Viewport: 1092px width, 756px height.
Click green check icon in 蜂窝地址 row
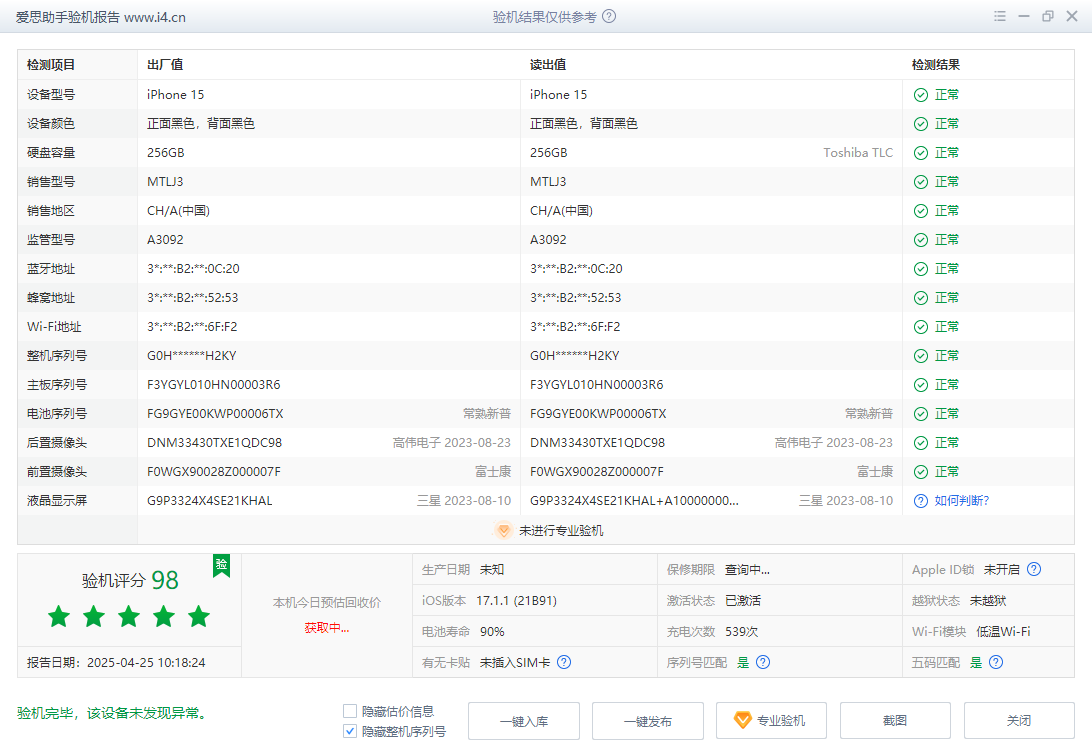[x=921, y=298]
